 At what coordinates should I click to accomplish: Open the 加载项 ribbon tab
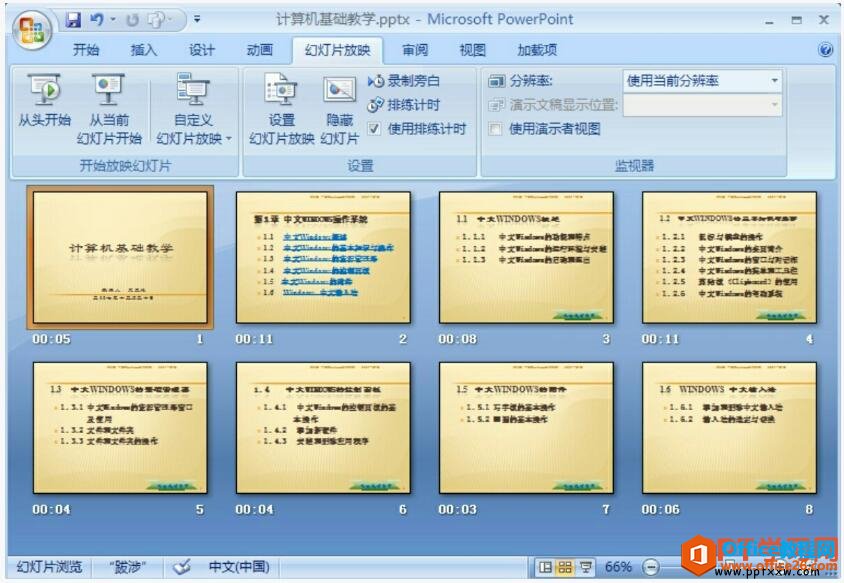pos(537,50)
